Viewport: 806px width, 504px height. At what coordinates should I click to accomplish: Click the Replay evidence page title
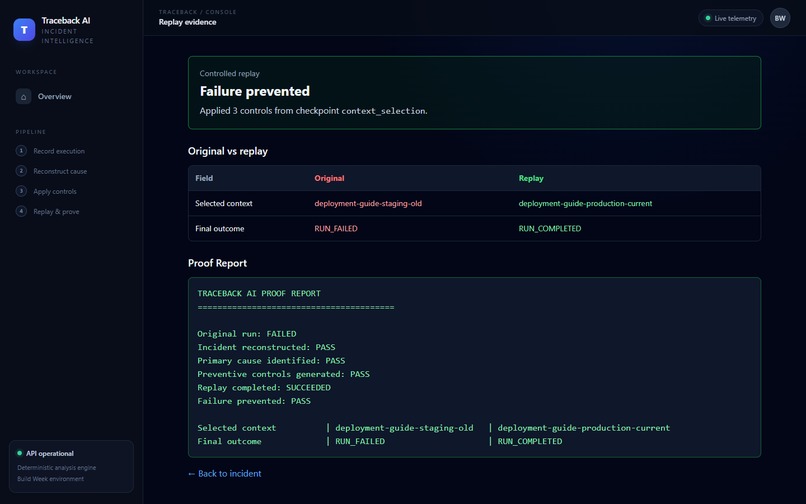pyautogui.click(x=187, y=22)
